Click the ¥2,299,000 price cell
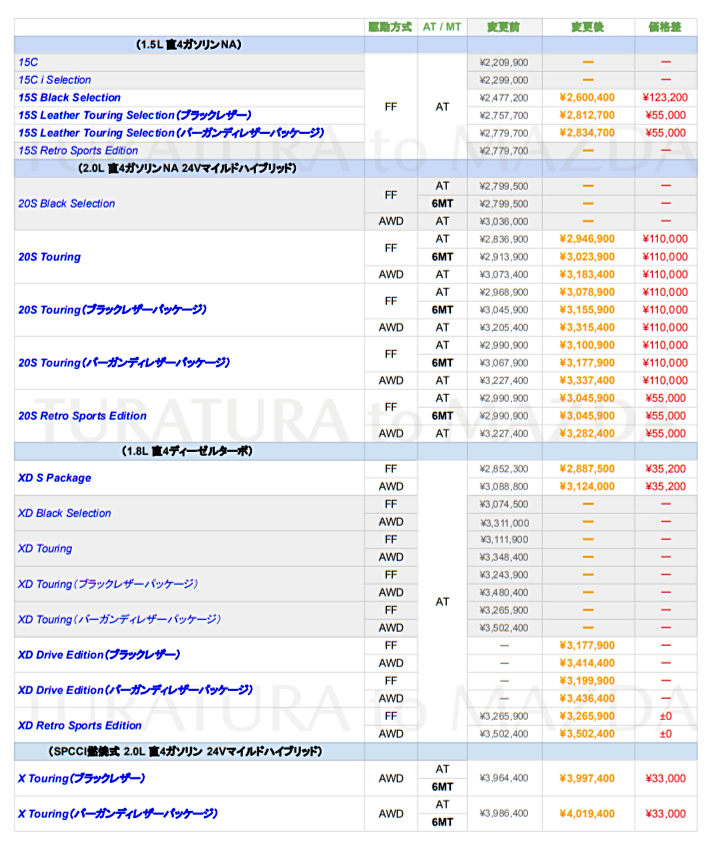713x848 pixels. (504, 80)
